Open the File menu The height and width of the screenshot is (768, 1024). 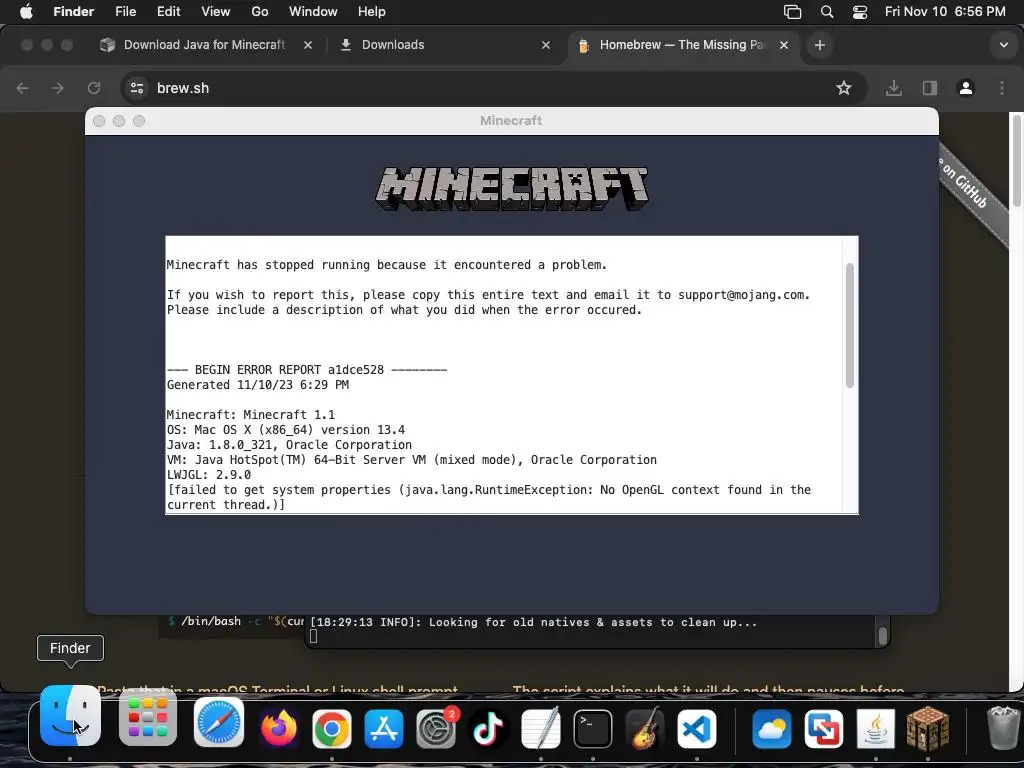coord(125,12)
